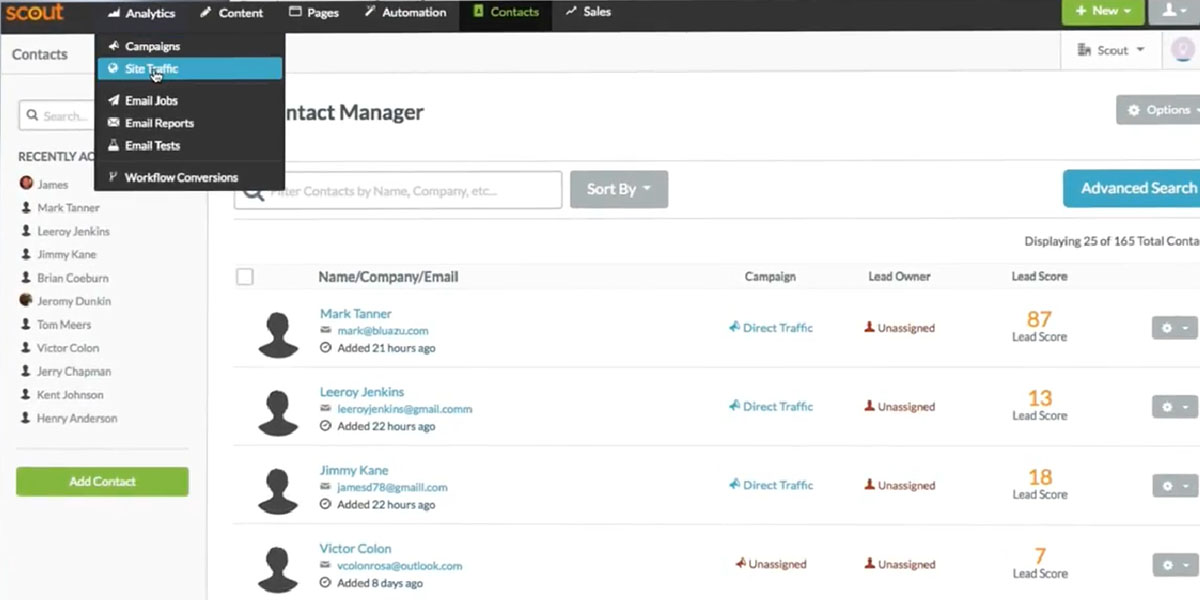Screen dimensions: 1200x600
Task: Open the Scout account switcher dropdown
Action: tap(1111, 50)
